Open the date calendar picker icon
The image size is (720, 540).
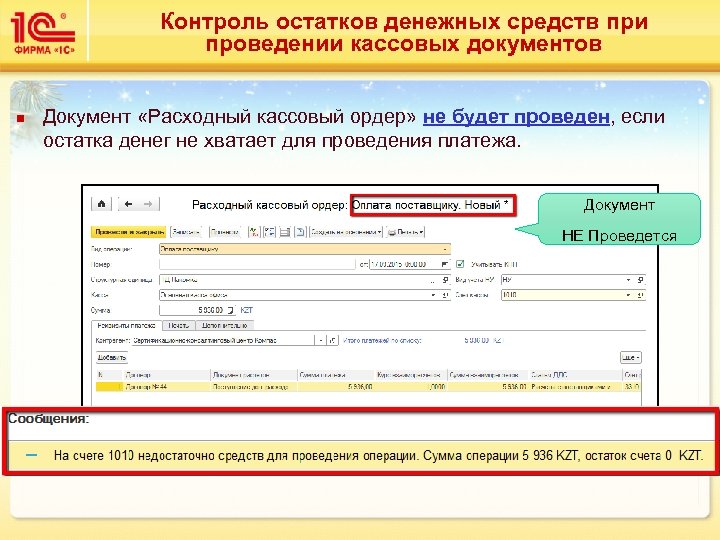pyautogui.click(x=444, y=264)
